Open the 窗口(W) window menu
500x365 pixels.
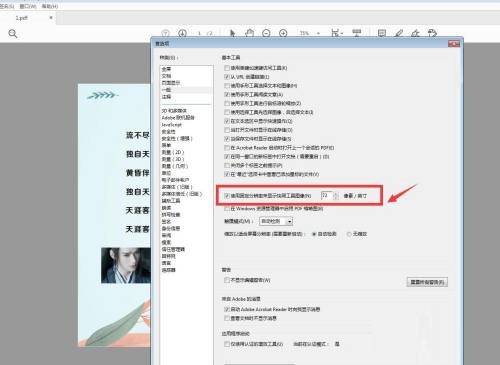point(28,6)
